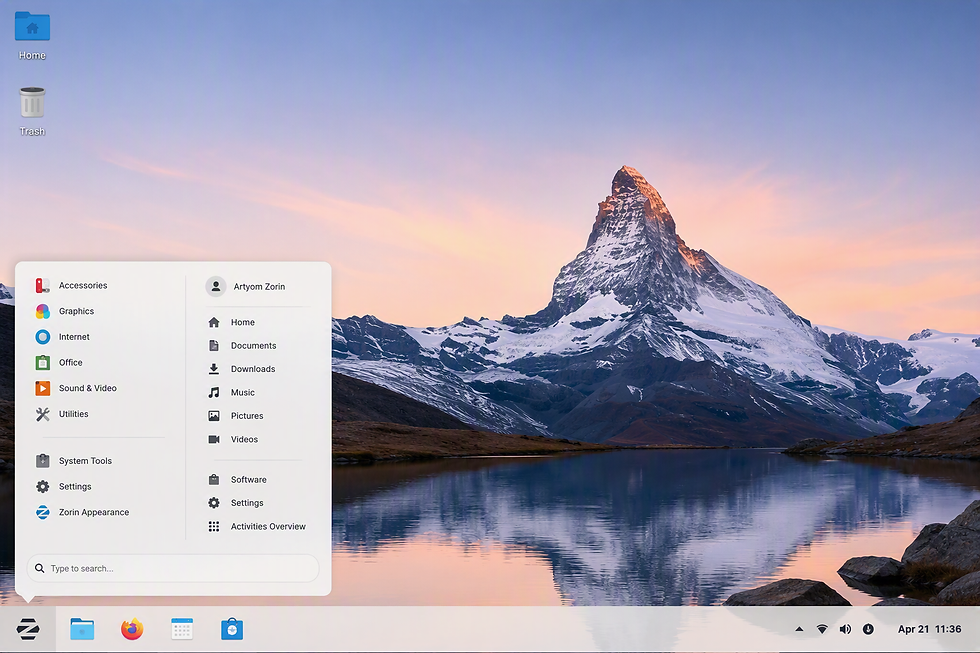
Task: Open the Zorin start menu button
Action: pos(28,629)
